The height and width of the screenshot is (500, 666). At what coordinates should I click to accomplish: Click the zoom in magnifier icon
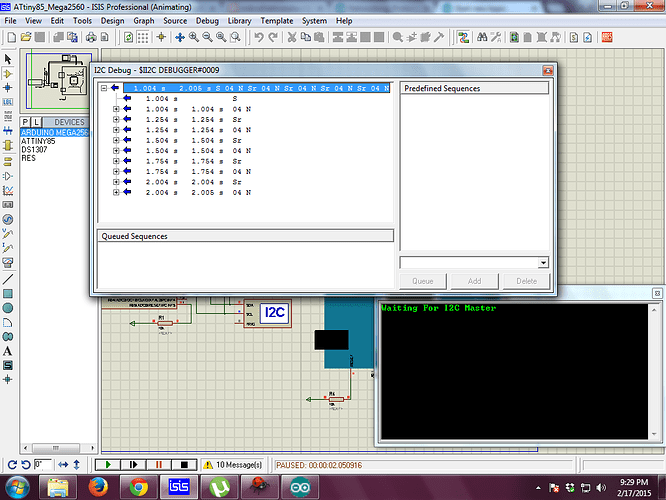[194, 37]
